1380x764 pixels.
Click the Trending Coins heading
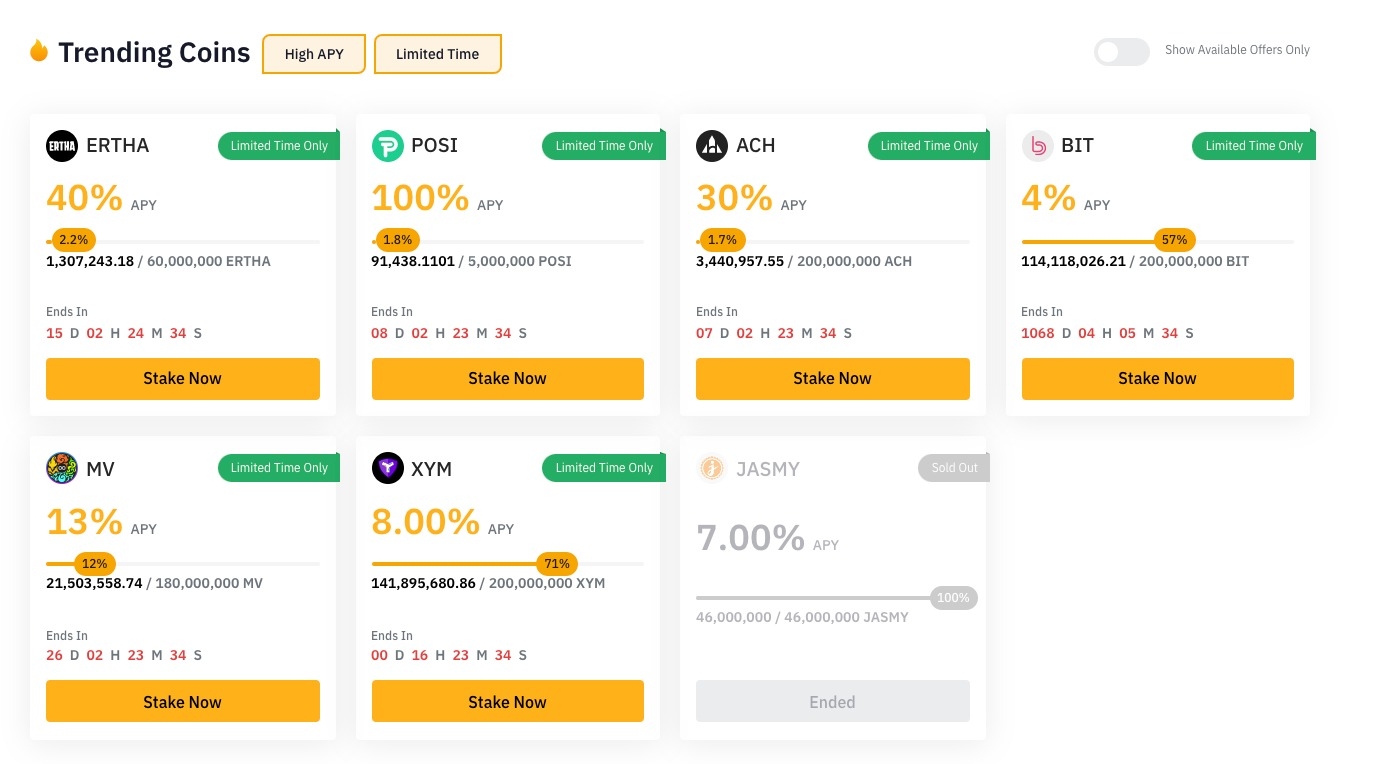click(154, 53)
